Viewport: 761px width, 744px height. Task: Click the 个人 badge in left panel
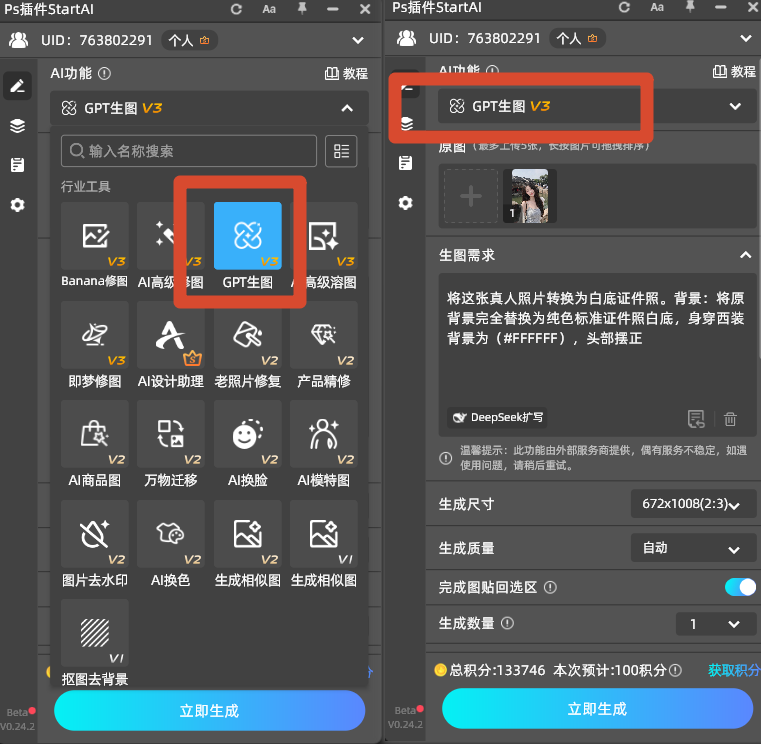[x=189, y=40]
